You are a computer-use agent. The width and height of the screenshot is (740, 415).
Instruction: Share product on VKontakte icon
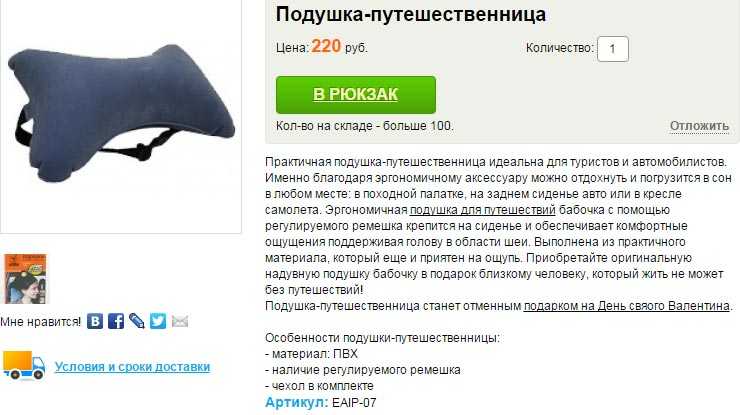pos(95,322)
